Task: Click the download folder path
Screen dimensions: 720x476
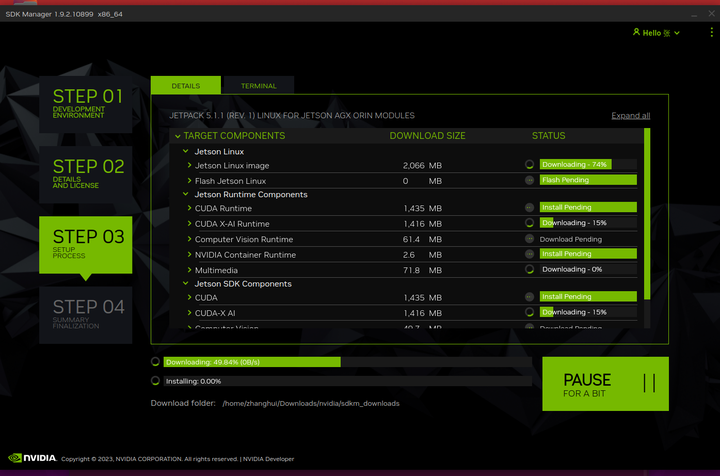Action: (x=311, y=403)
